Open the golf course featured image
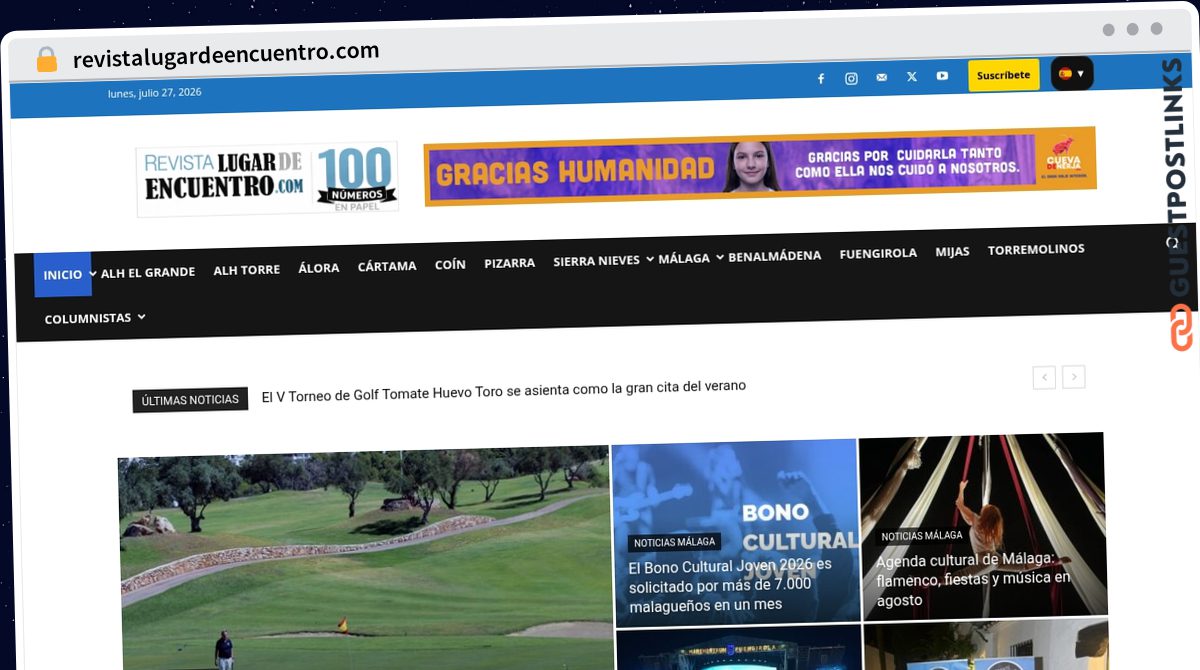The width and height of the screenshot is (1200, 670). click(x=364, y=558)
